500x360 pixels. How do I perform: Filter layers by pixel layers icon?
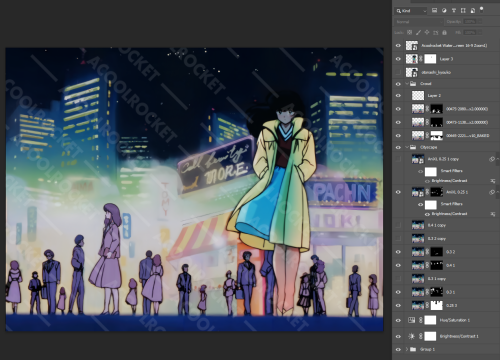coord(434,11)
